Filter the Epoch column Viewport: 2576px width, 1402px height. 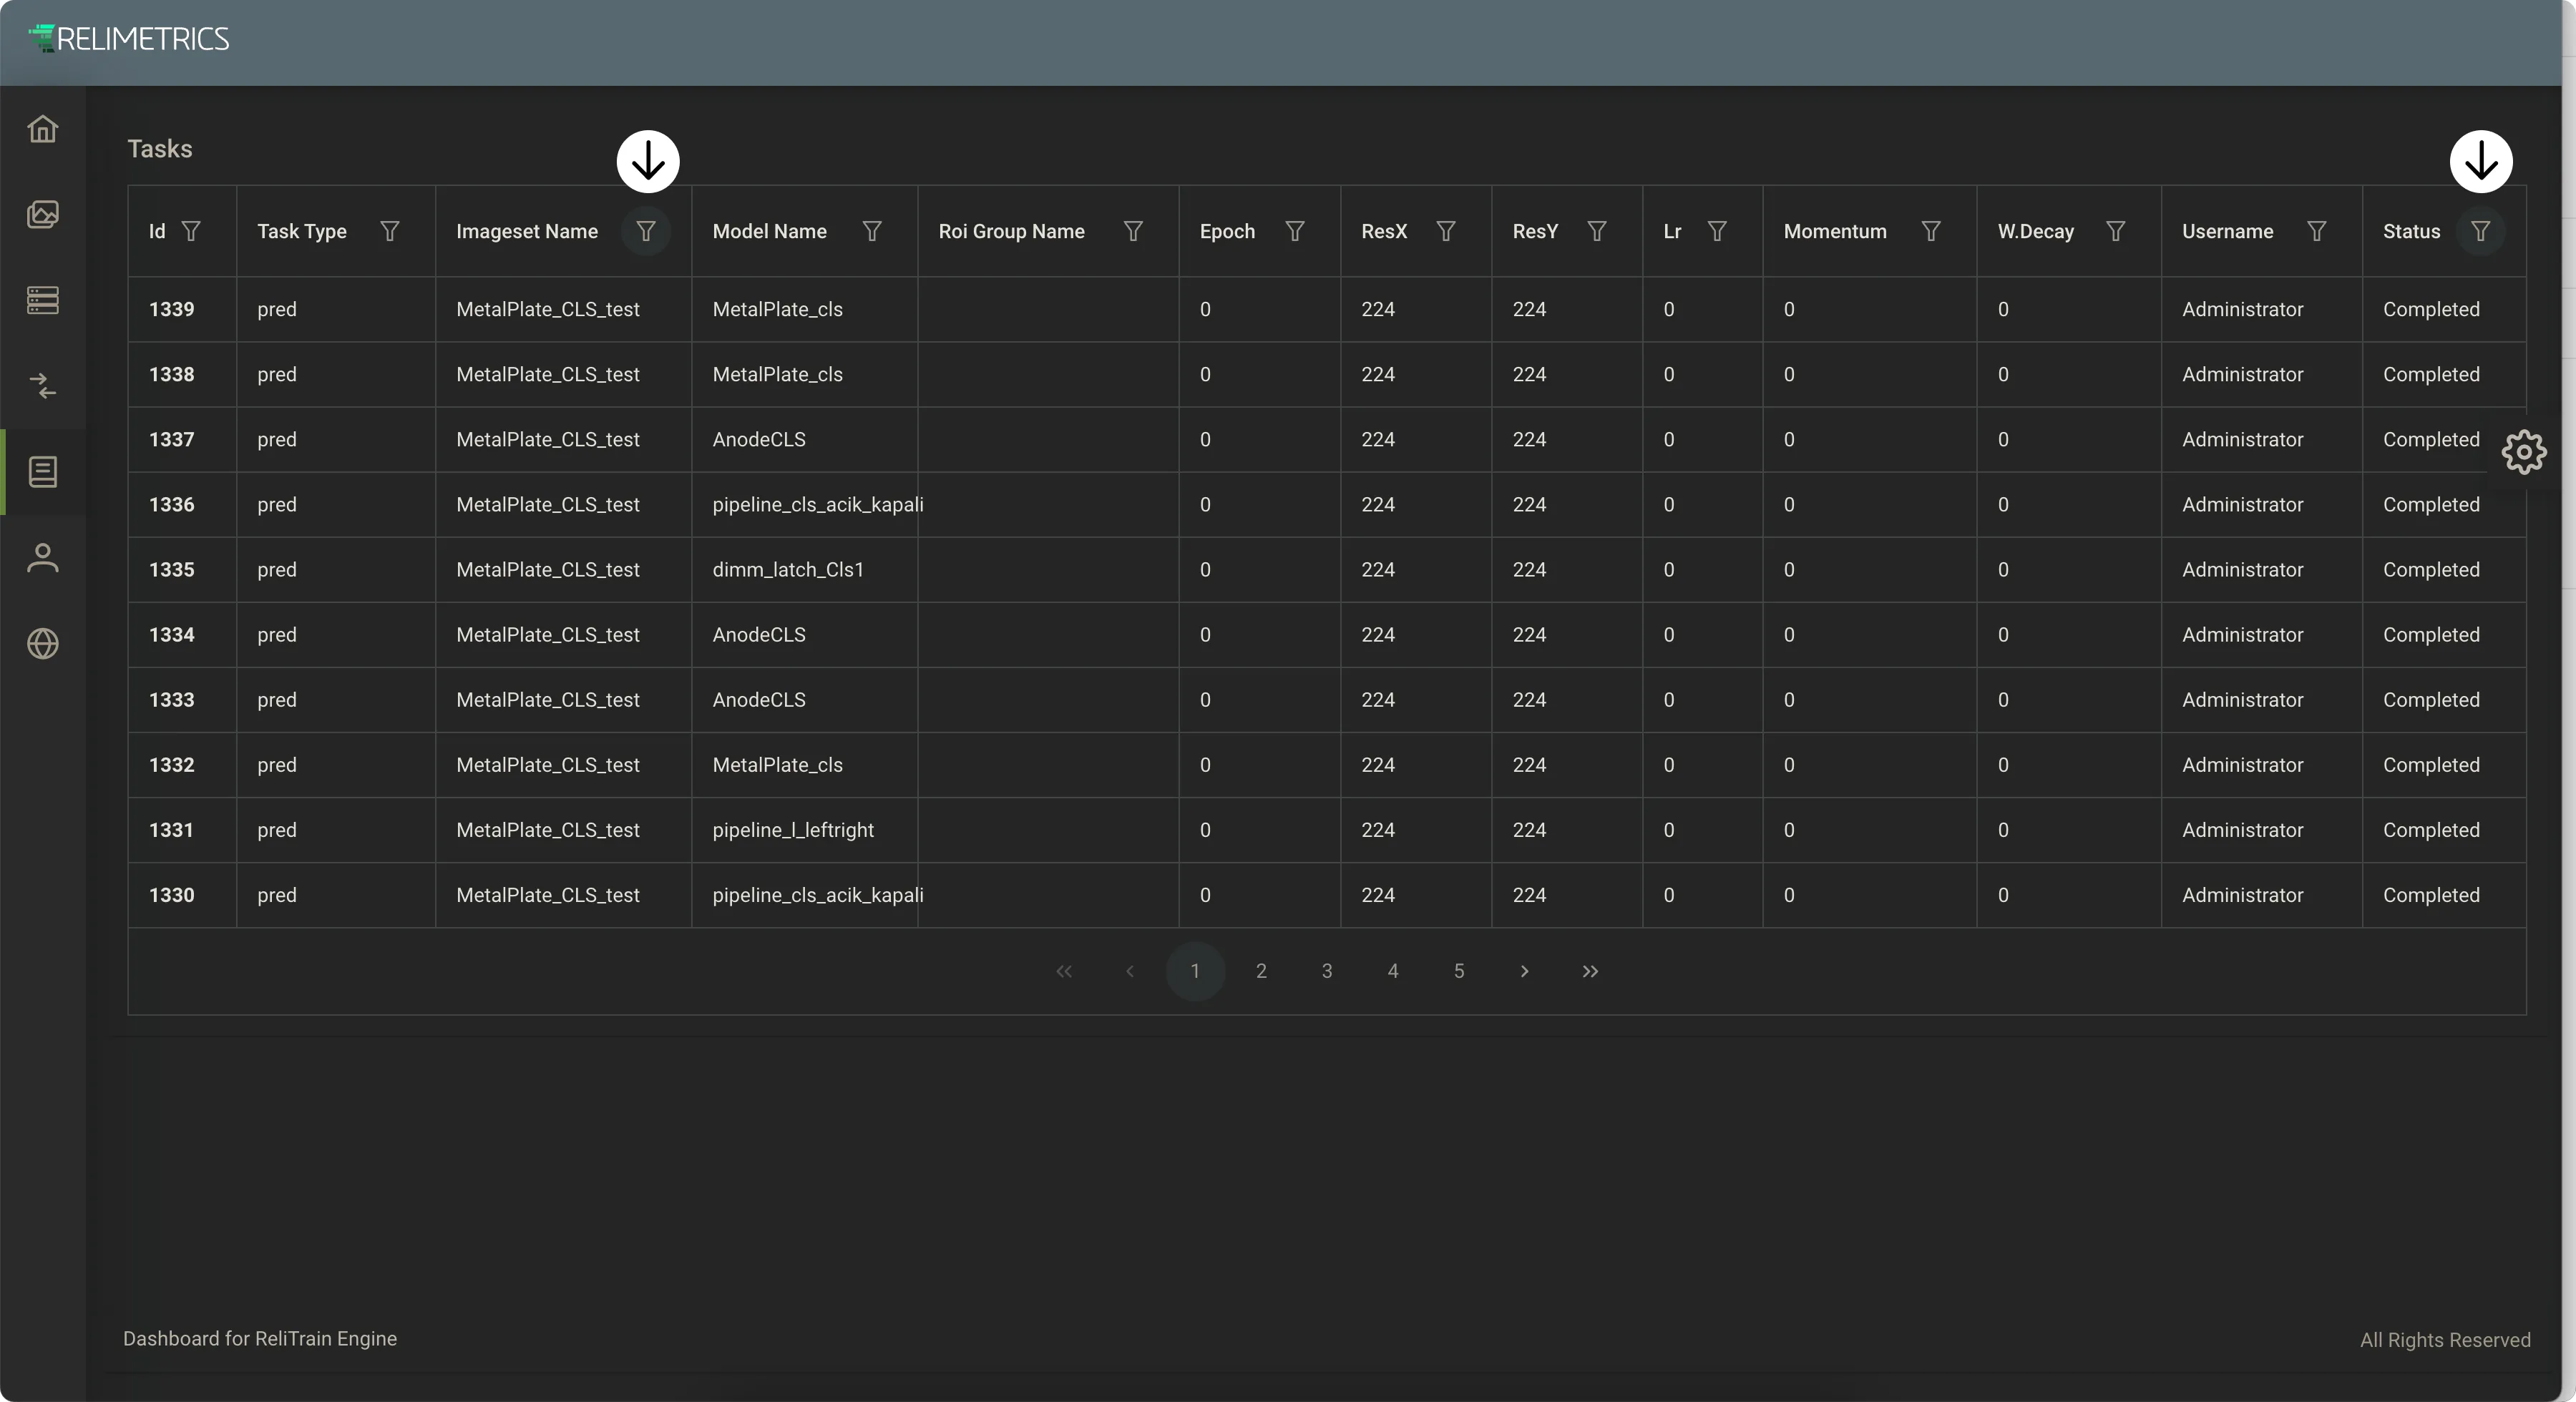coord(1295,231)
